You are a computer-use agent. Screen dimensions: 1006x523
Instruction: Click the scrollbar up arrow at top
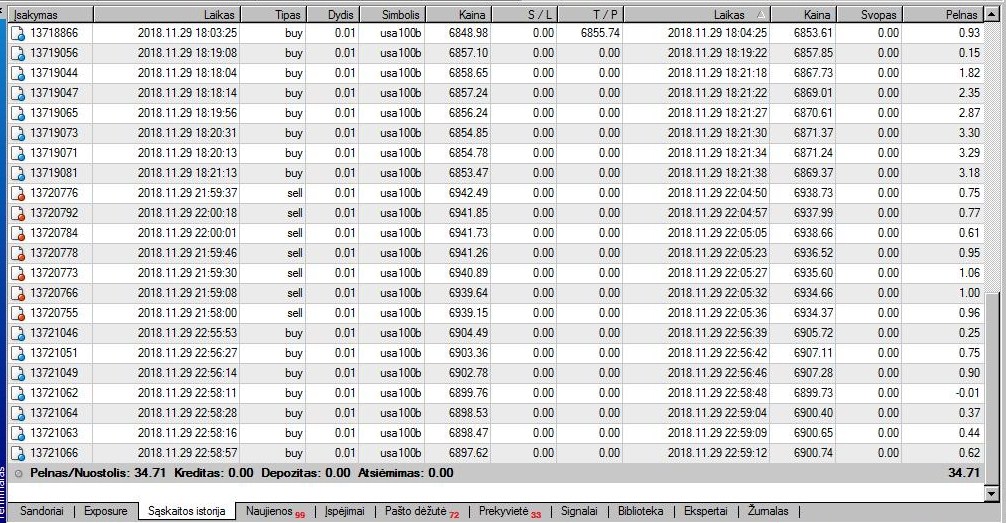click(992, 12)
